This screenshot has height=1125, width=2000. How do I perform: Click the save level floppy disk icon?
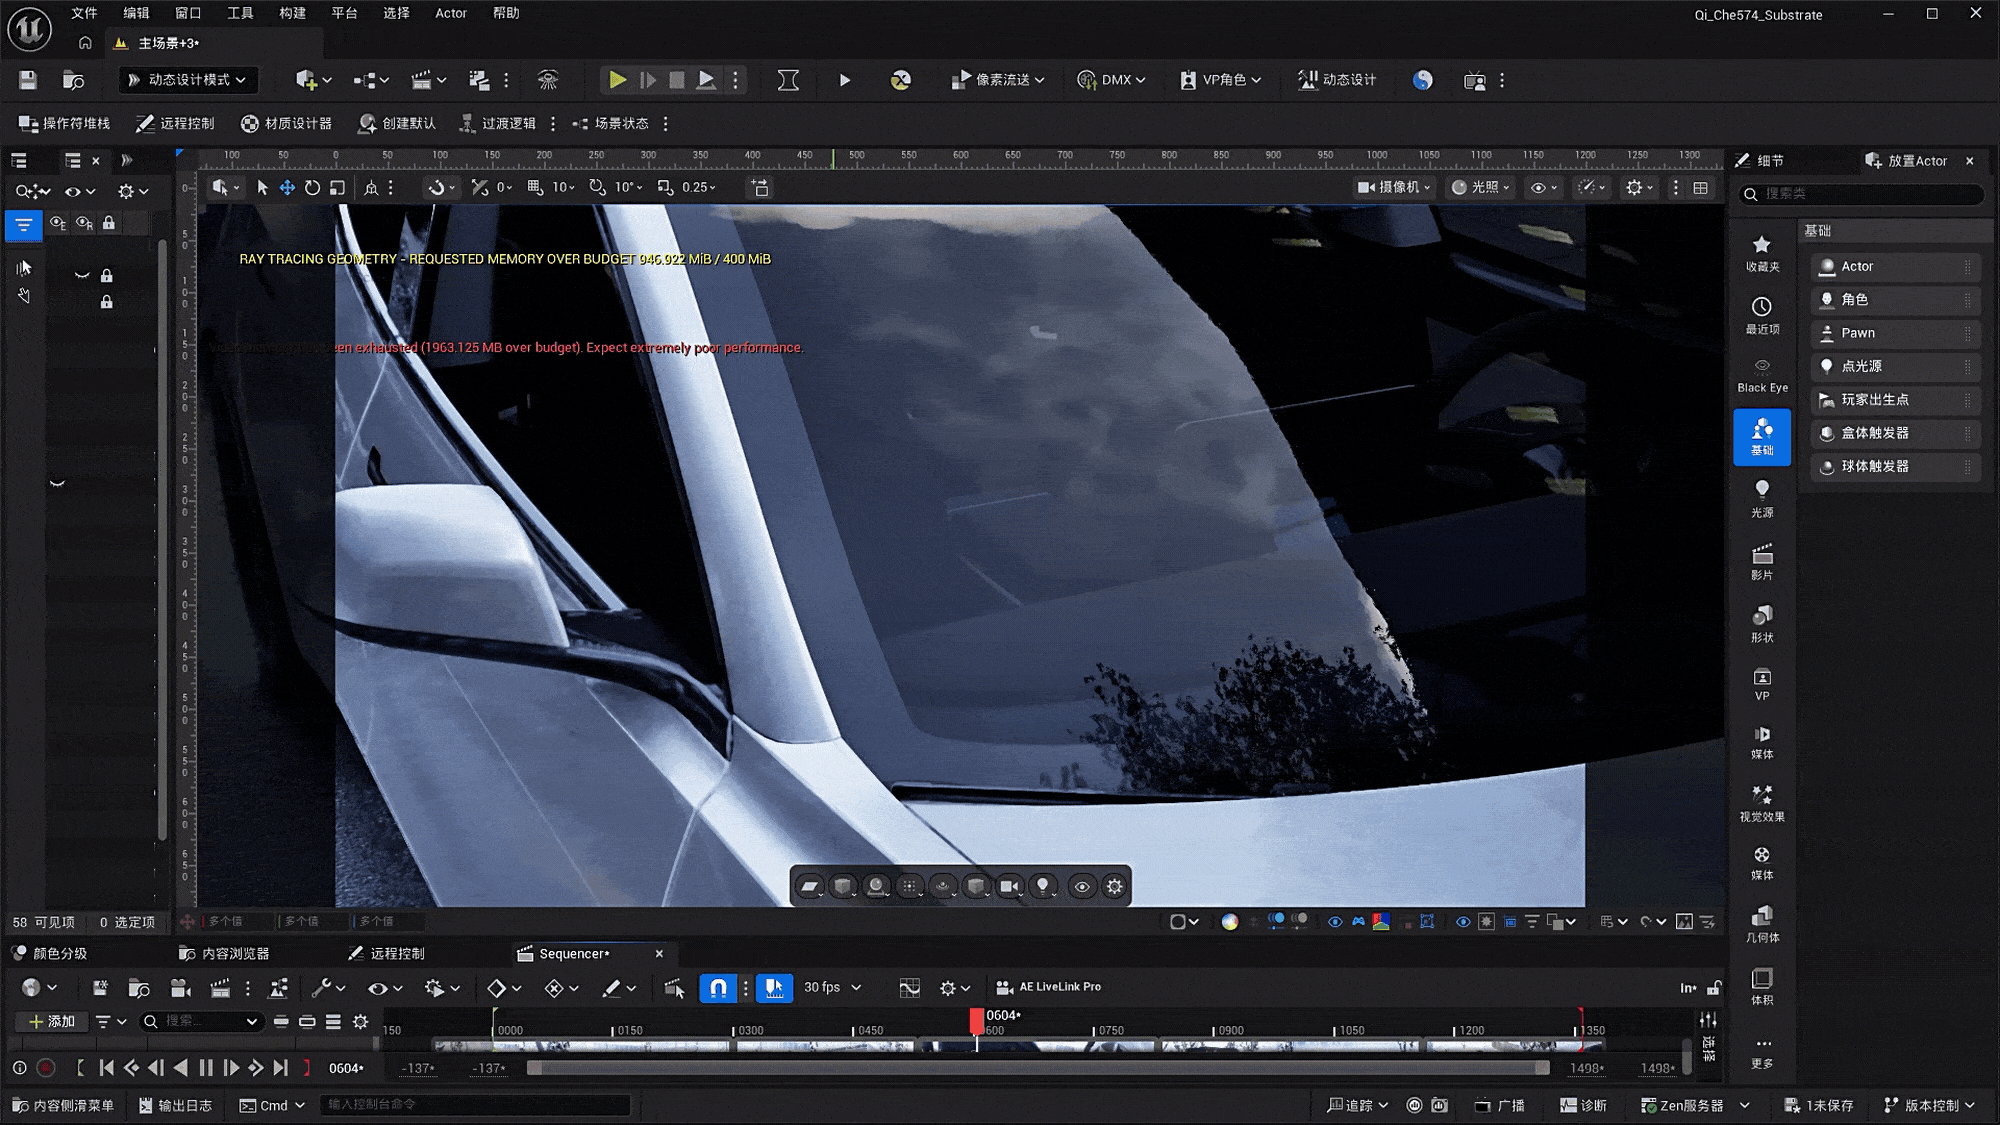click(x=28, y=80)
